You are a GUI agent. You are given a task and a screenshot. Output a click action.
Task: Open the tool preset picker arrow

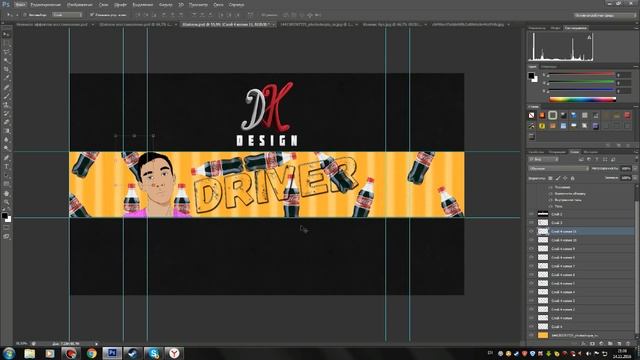click(x=17, y=15)
